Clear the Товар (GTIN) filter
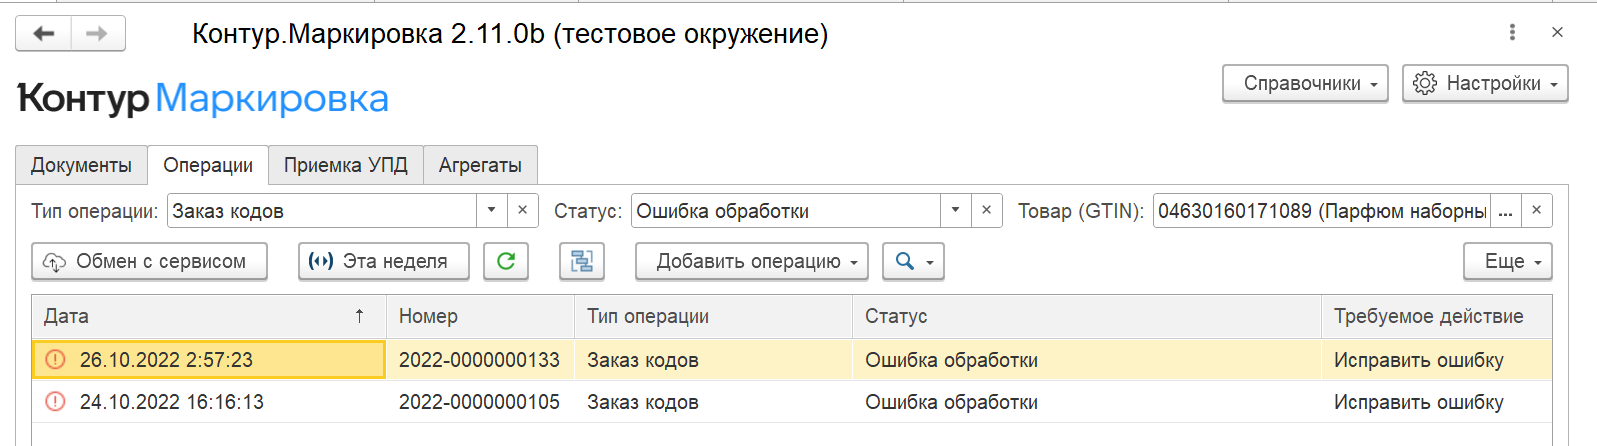Viewport: 1597px width, 446px height. coord(1536,211)
